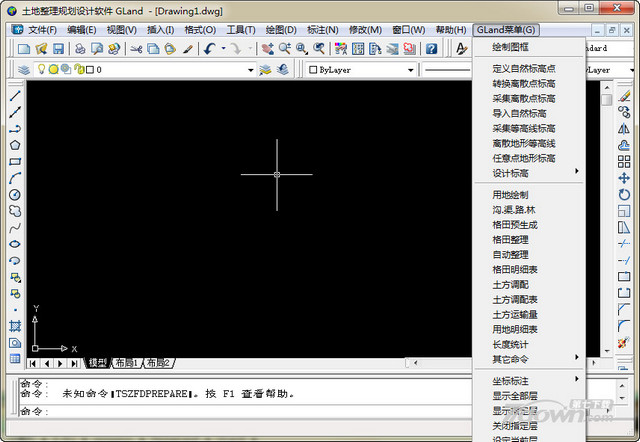Open the 编辑(E) menu
The image size is (640, 442).
[x=82, y=30]
